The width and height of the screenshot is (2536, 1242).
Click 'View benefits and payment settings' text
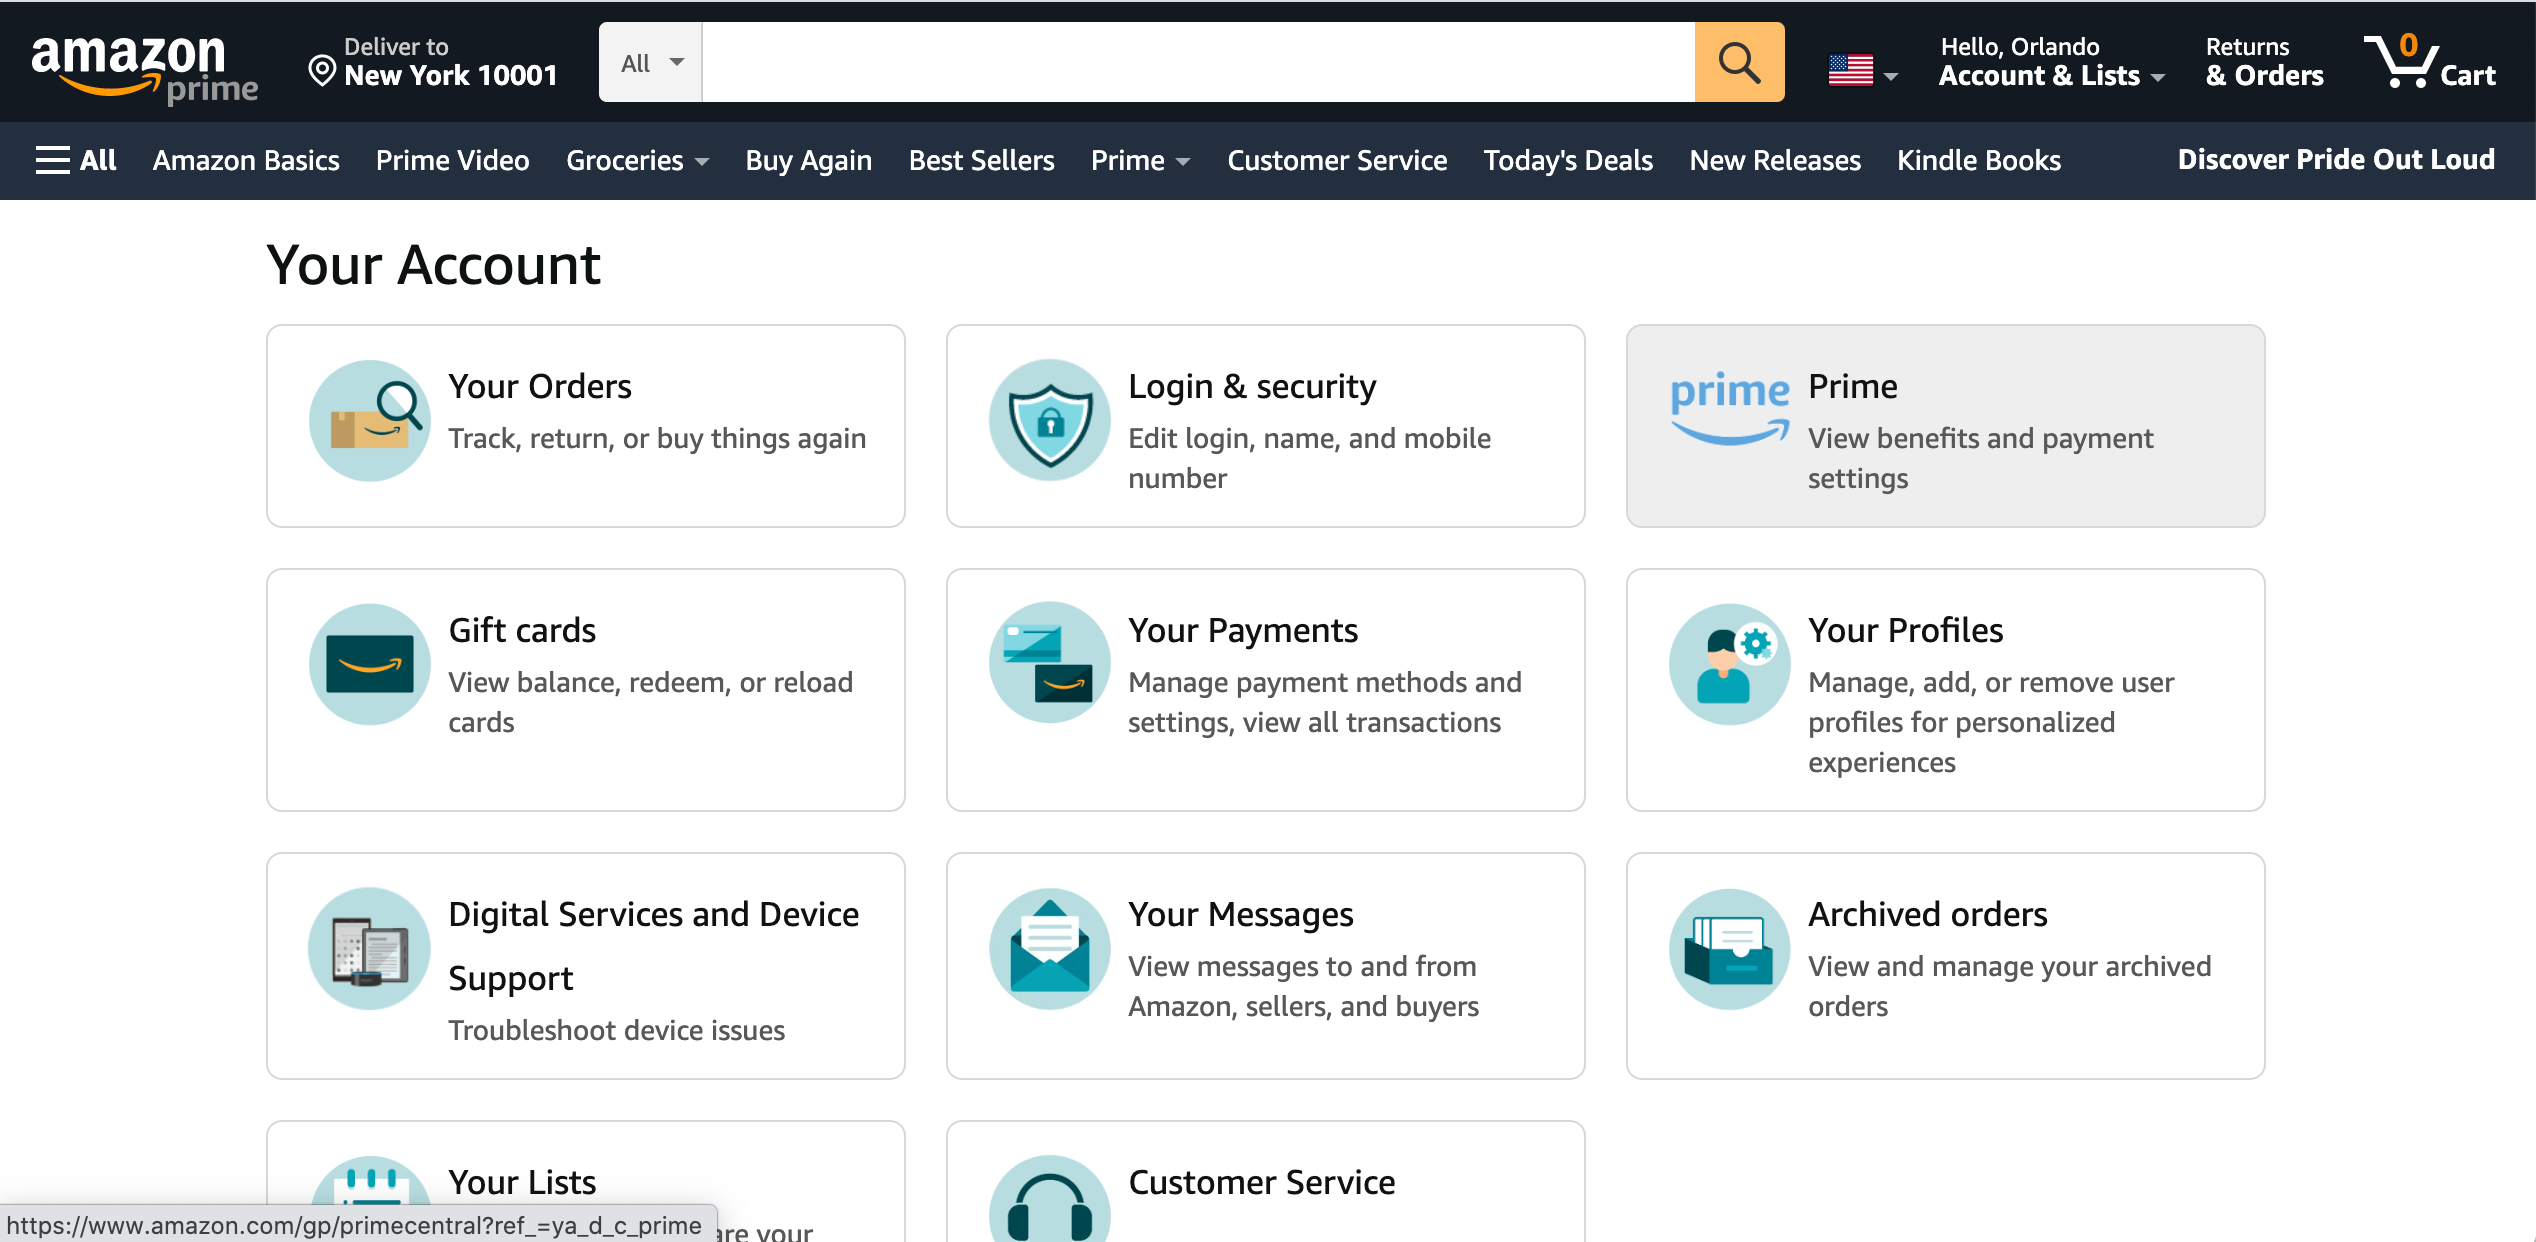[1981, 458]
